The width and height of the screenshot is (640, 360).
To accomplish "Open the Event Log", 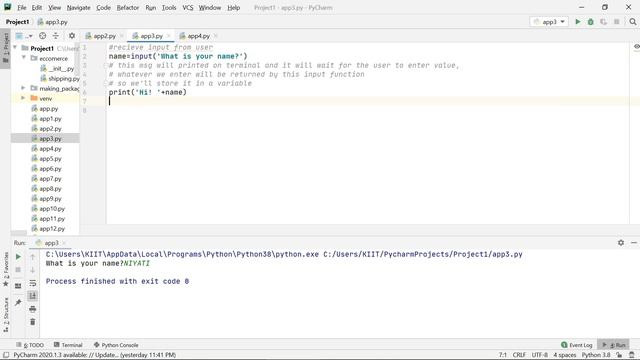I will pyautogui.click(x=577, y=345).
